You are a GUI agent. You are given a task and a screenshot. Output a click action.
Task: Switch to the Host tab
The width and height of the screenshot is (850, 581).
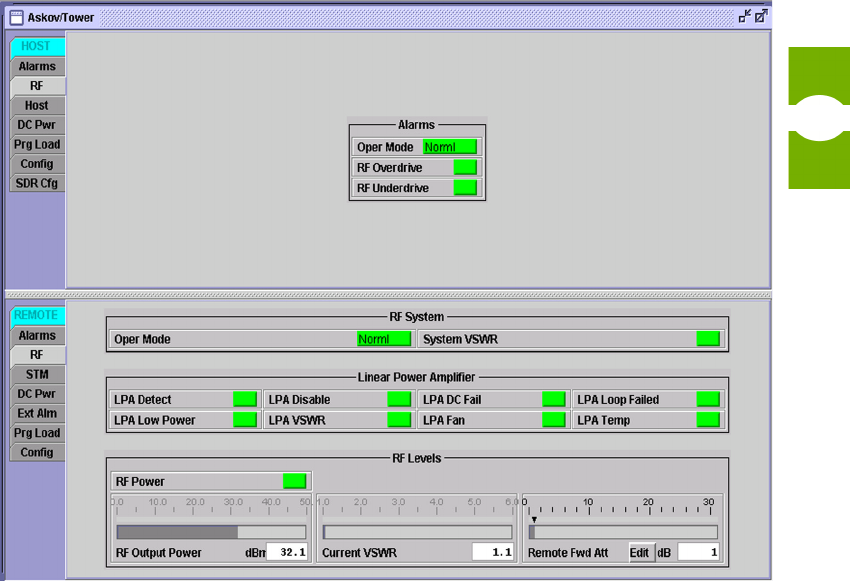pyautogui.click(x=37, y=105)
